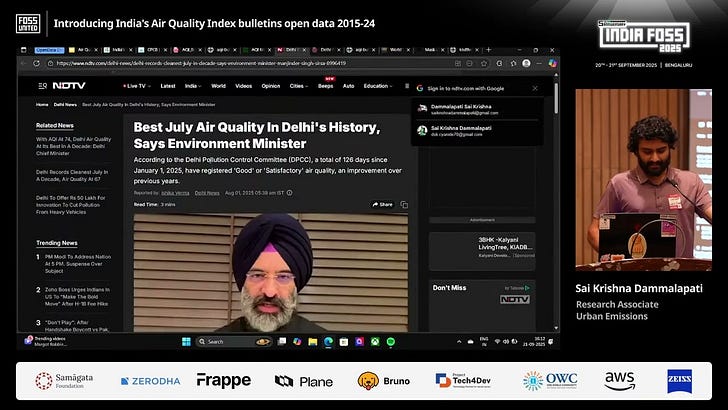Open the Copilot icon in the browser toolbar
Screen dimensions: 728x410
coord(552,63)
